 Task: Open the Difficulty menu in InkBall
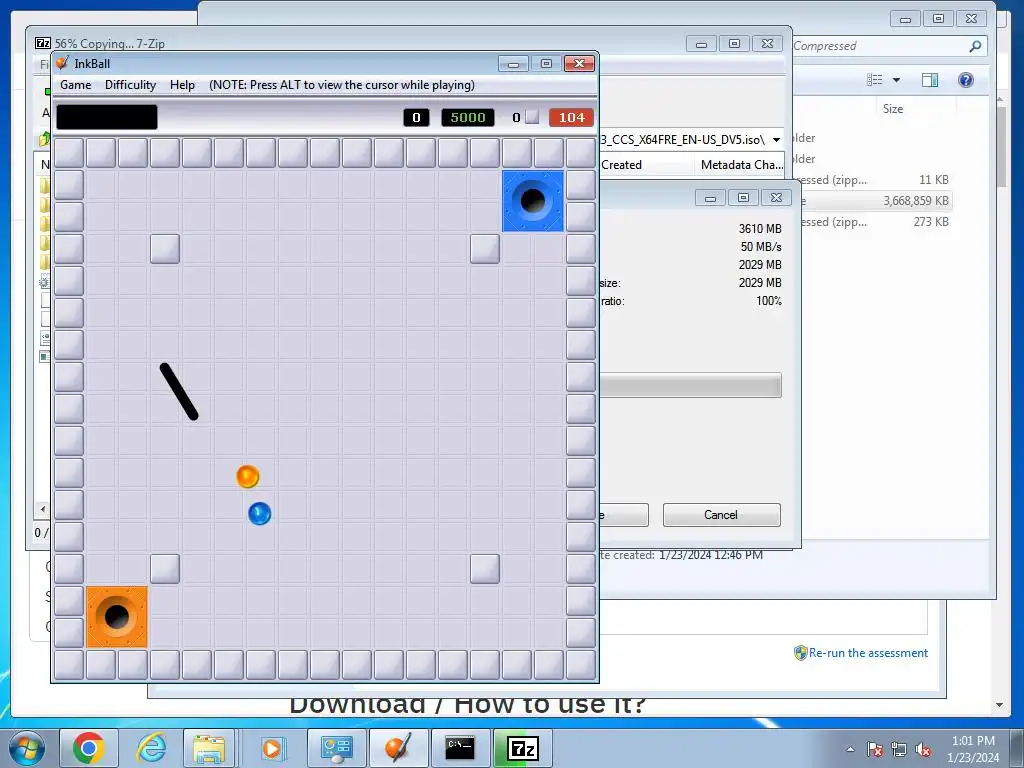point(131,85)
